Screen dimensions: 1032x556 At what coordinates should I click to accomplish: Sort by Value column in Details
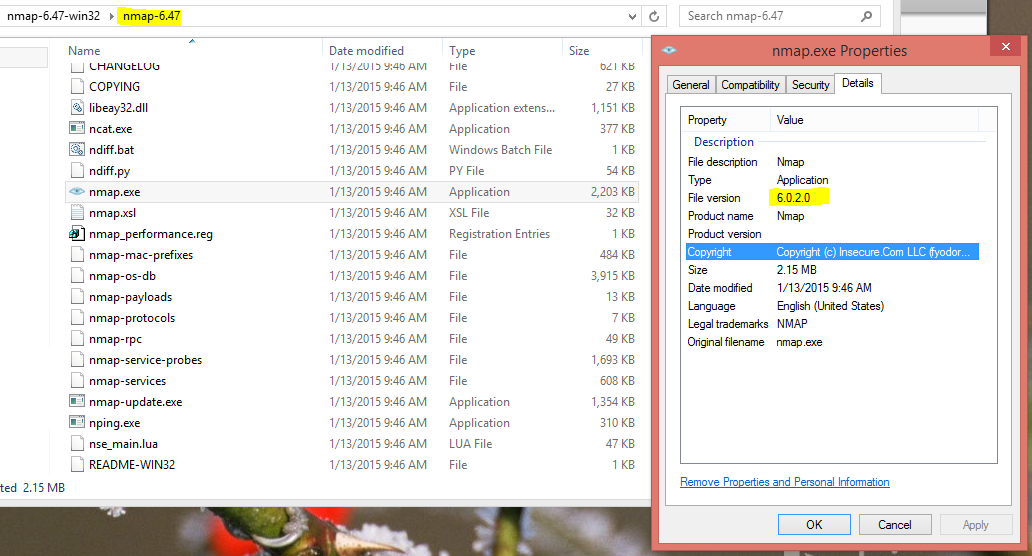[790, 120]
